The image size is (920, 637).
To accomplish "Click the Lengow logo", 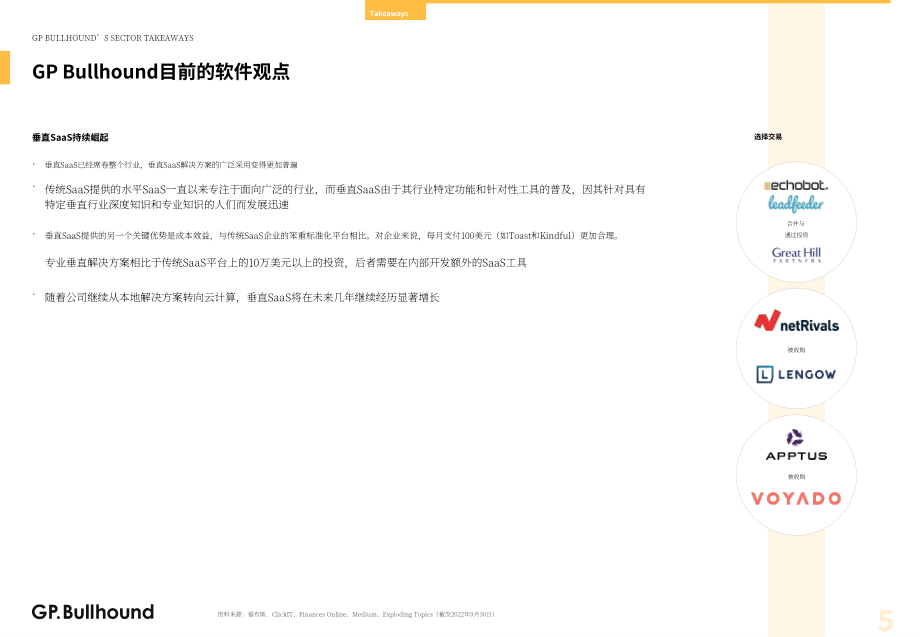I will 796,374.
